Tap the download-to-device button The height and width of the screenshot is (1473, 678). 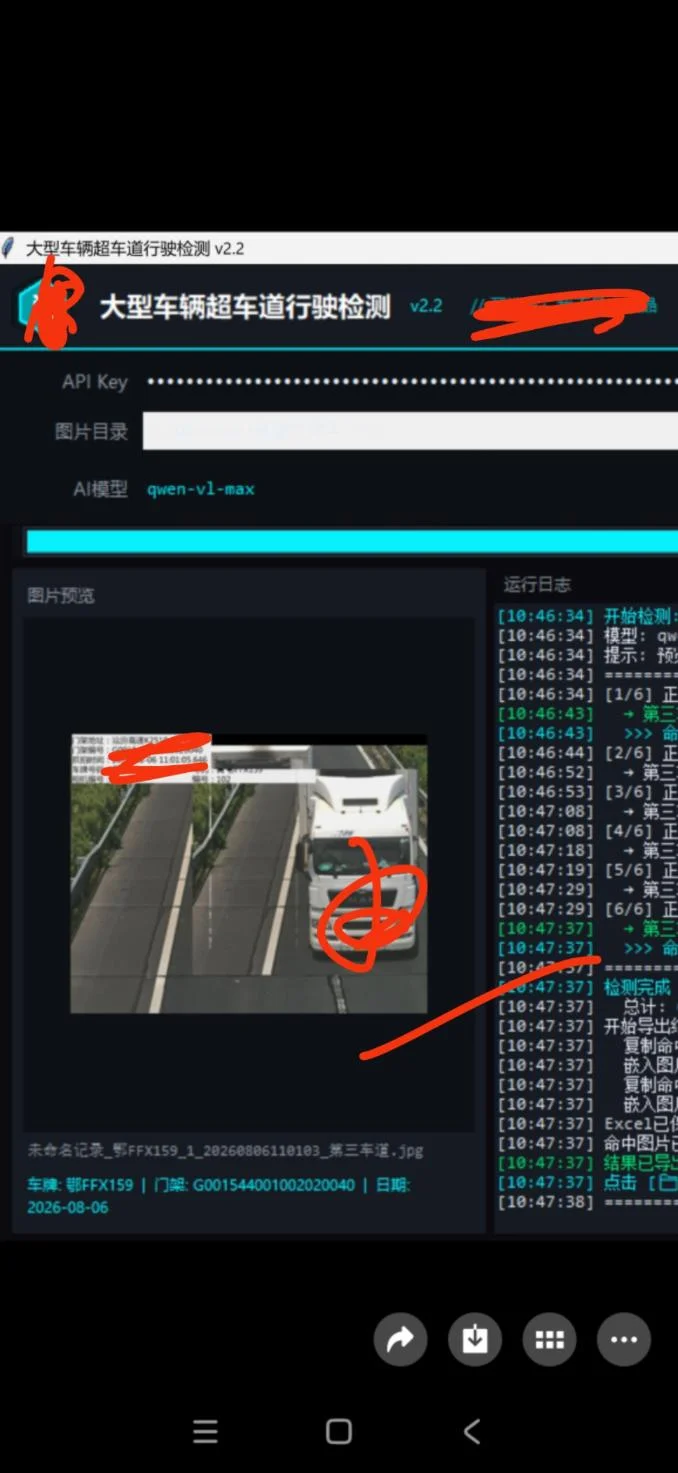click(x=475, y=1339)
